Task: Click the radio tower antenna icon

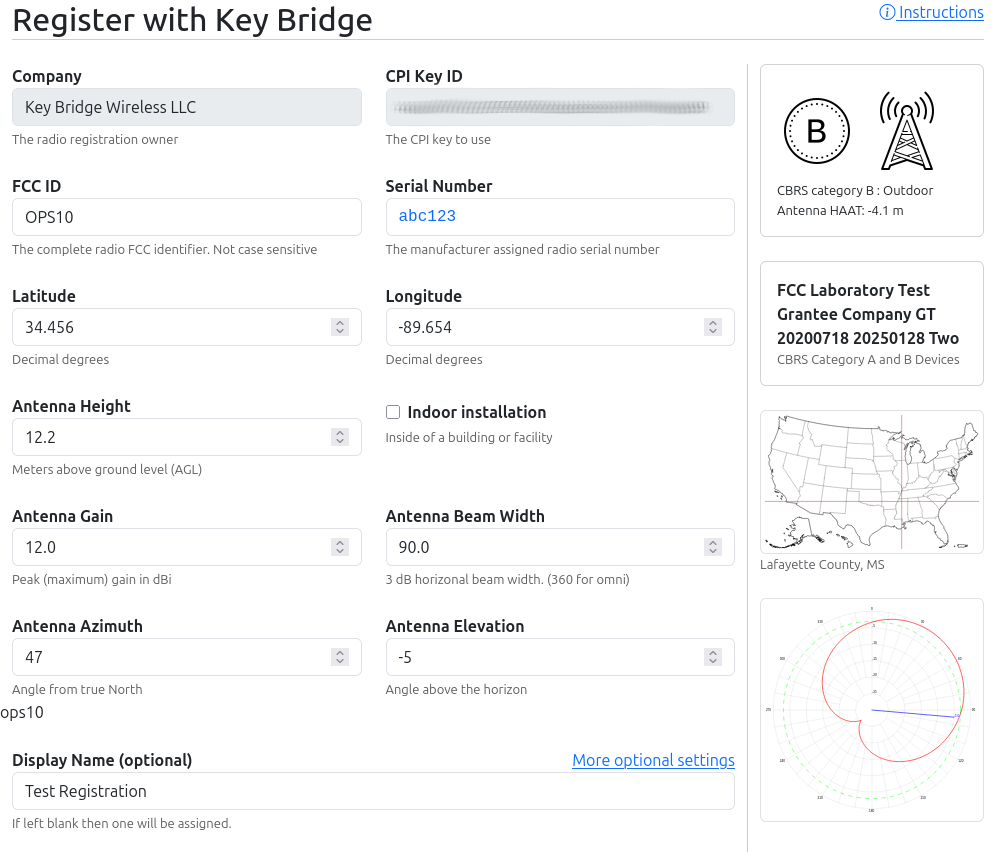Action: [x=906, y=131]
